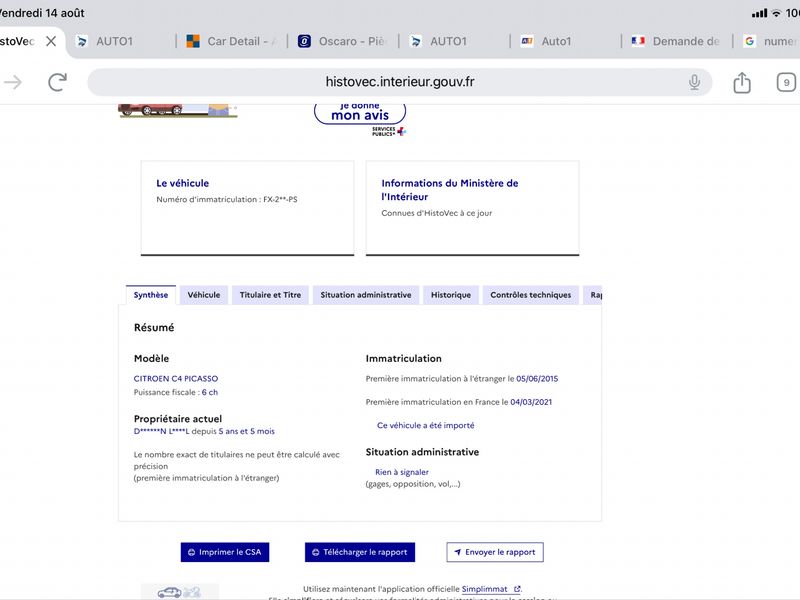Tap the microphone icon in the address bar
Image resolution: width=800 pixels, height=600 pixels.
coord(694,82)
